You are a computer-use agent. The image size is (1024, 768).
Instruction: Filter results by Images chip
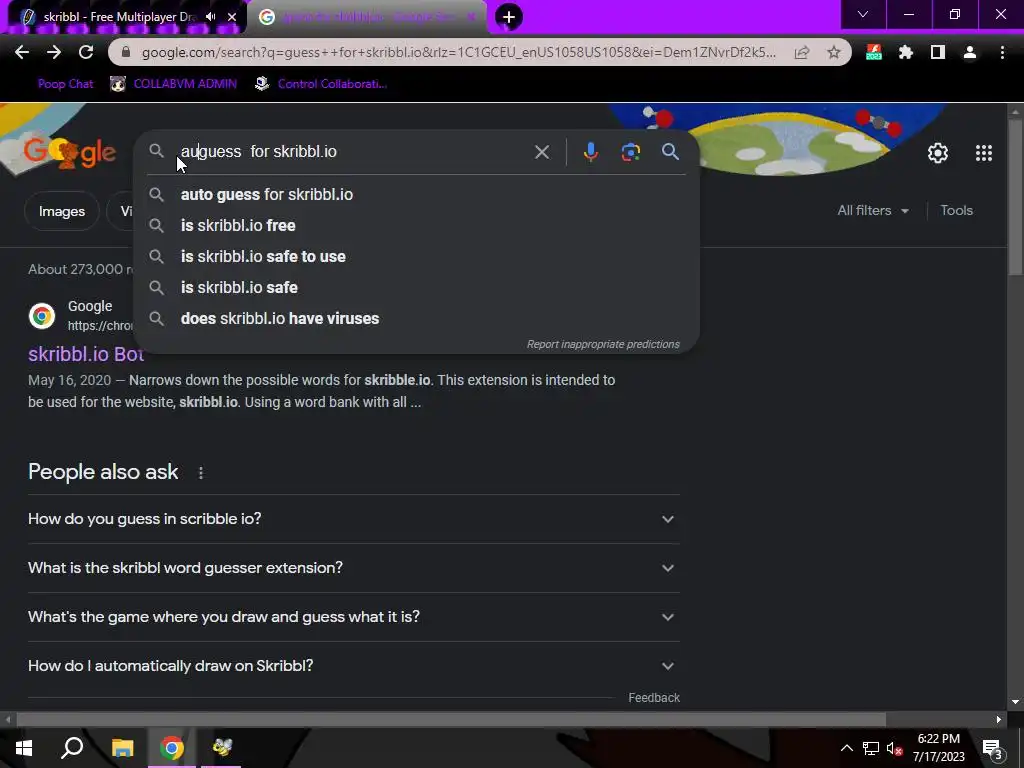pos(61,211)
